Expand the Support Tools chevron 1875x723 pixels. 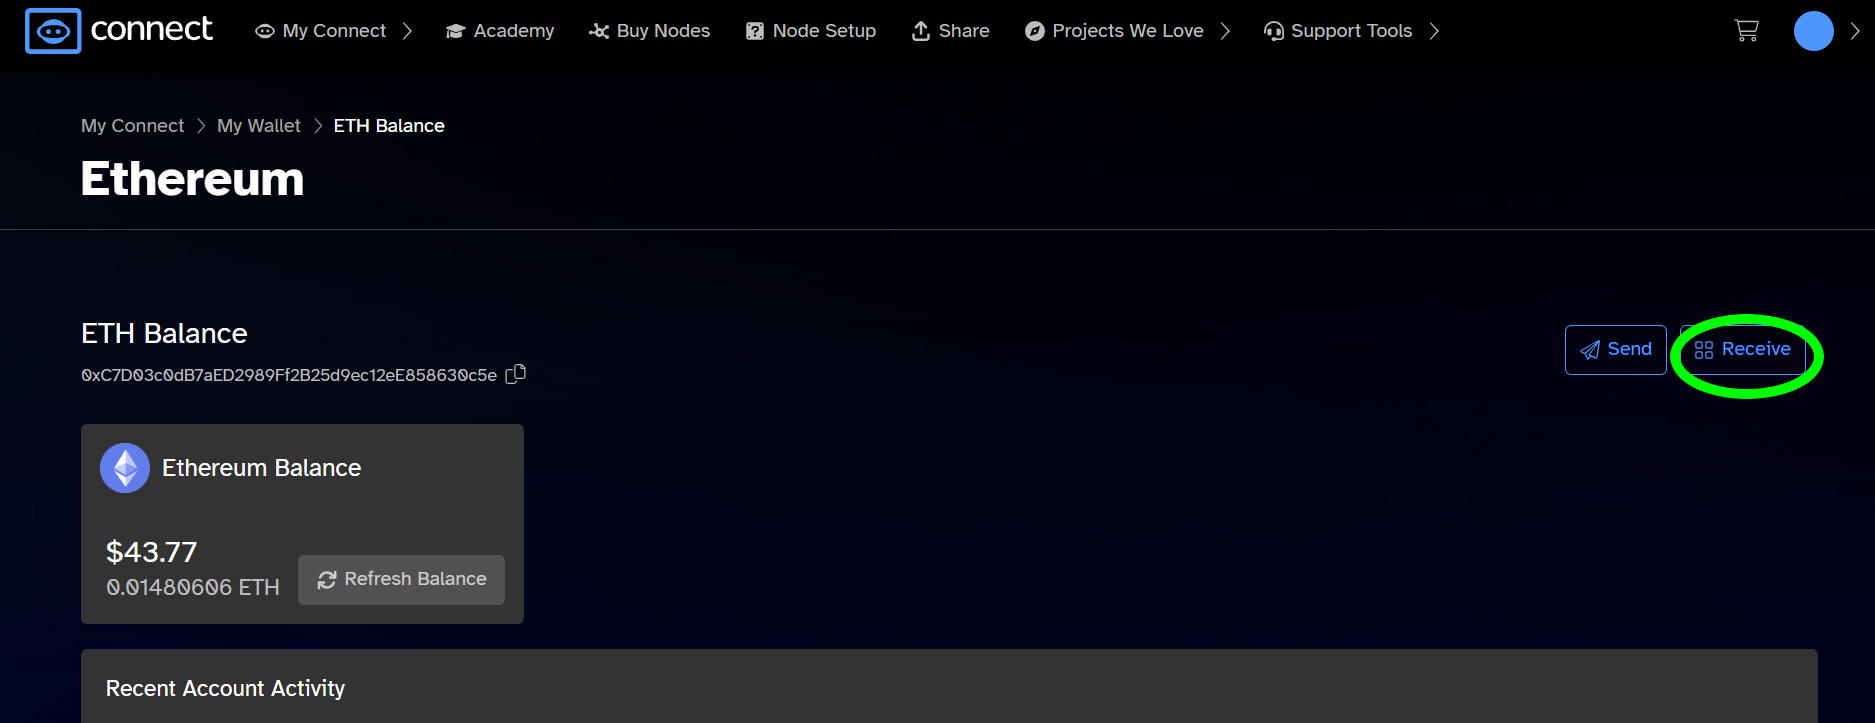[1434, 31]
